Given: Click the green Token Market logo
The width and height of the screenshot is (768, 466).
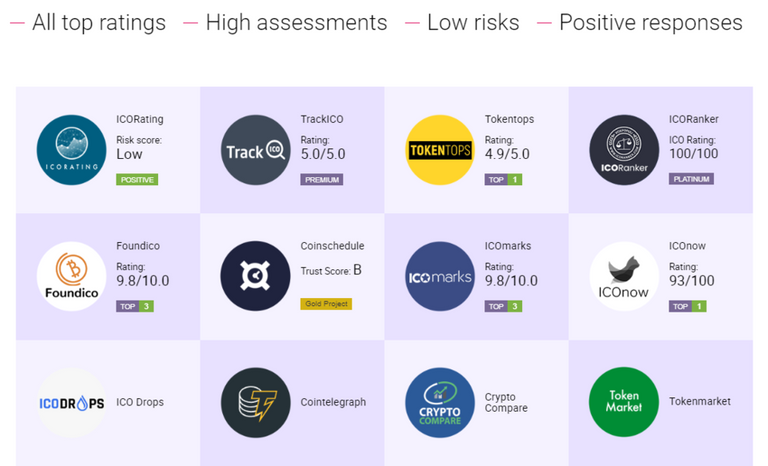Looking at the screenshot, I should click(x=623, y=402).
